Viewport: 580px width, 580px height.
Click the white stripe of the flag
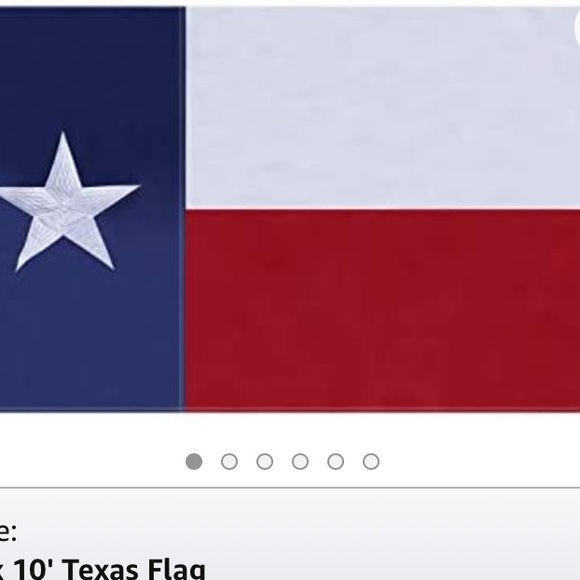382,107
